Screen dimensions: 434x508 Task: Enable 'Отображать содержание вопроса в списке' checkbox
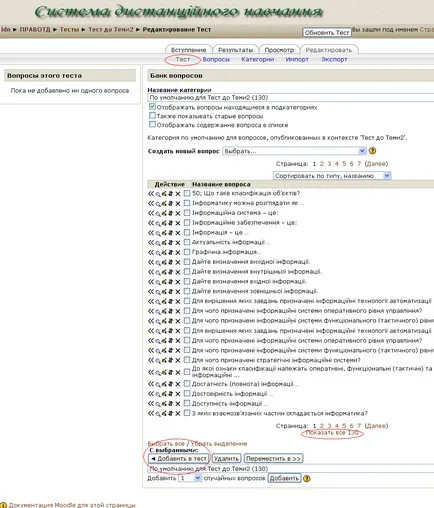(152, 124)
